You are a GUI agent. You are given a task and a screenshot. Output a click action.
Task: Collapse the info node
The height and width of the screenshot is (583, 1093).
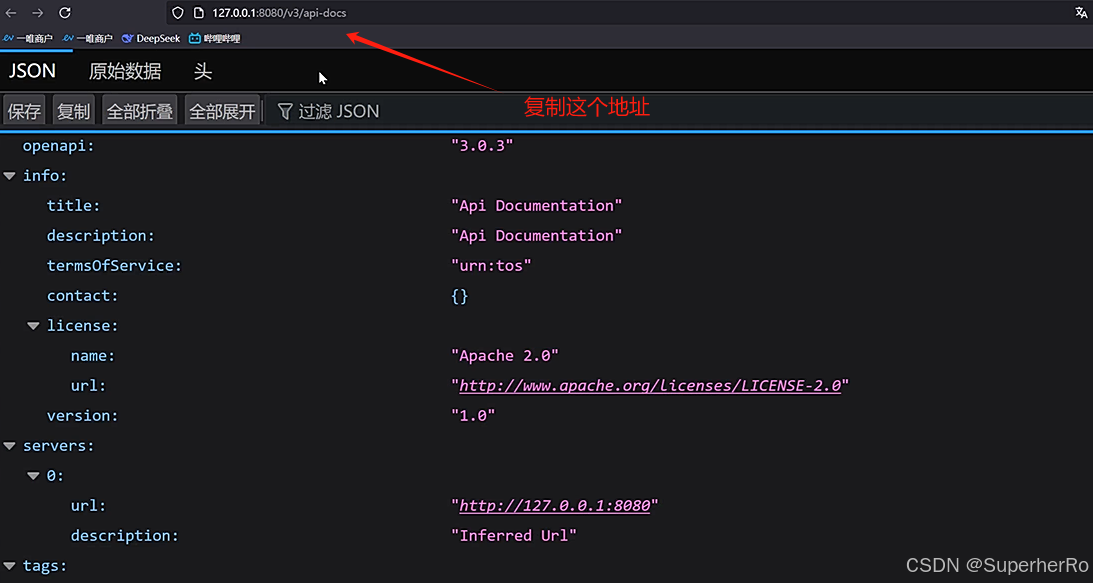tap(9, 176)
